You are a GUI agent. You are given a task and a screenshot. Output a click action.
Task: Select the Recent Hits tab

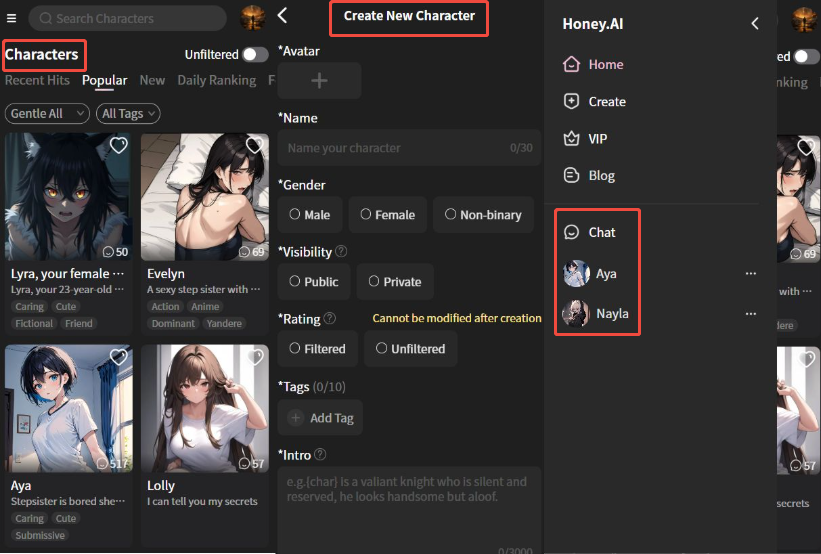pos(37,81)
